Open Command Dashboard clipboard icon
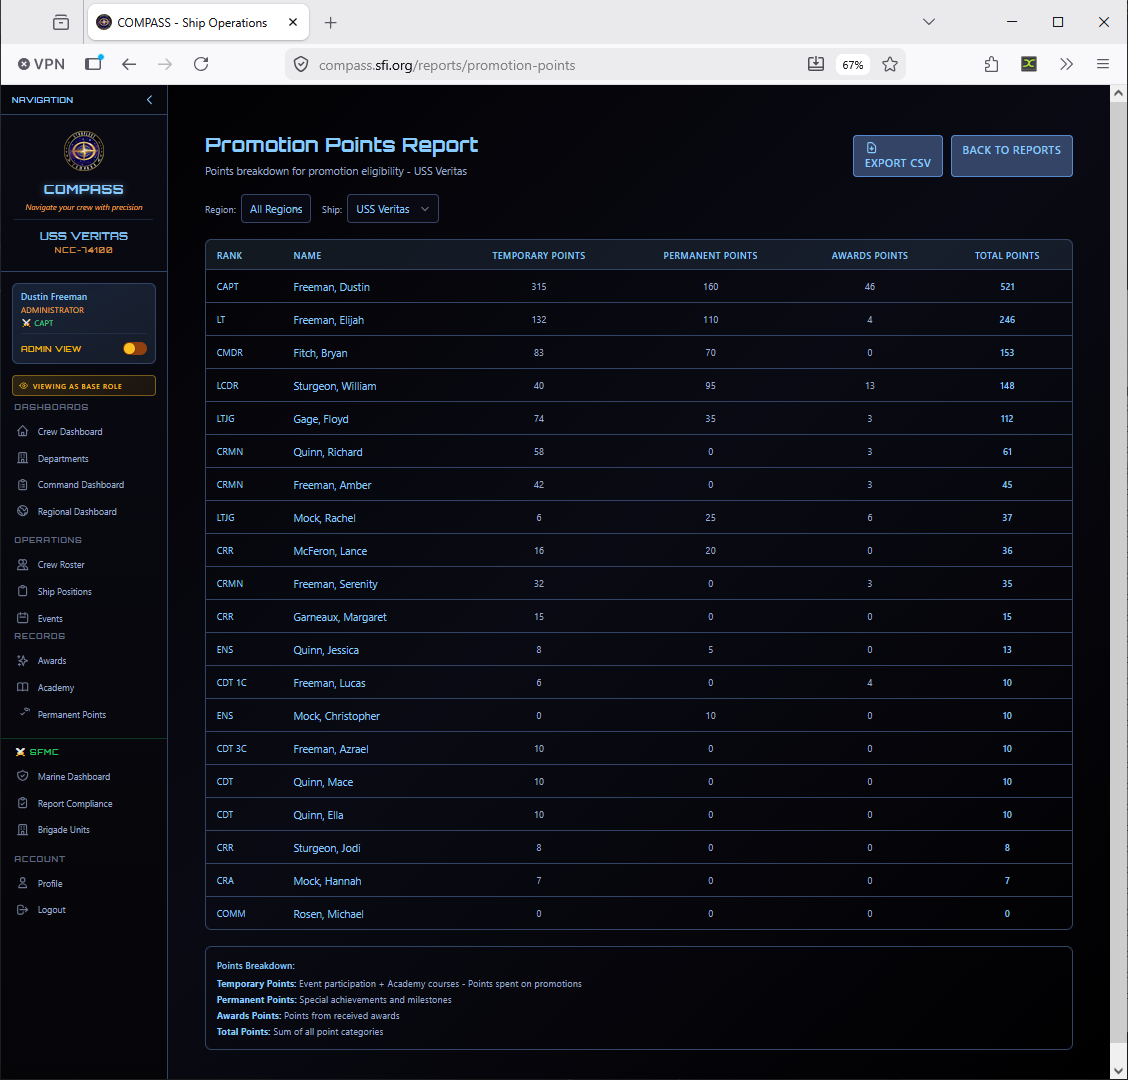 tap(23, 485)
